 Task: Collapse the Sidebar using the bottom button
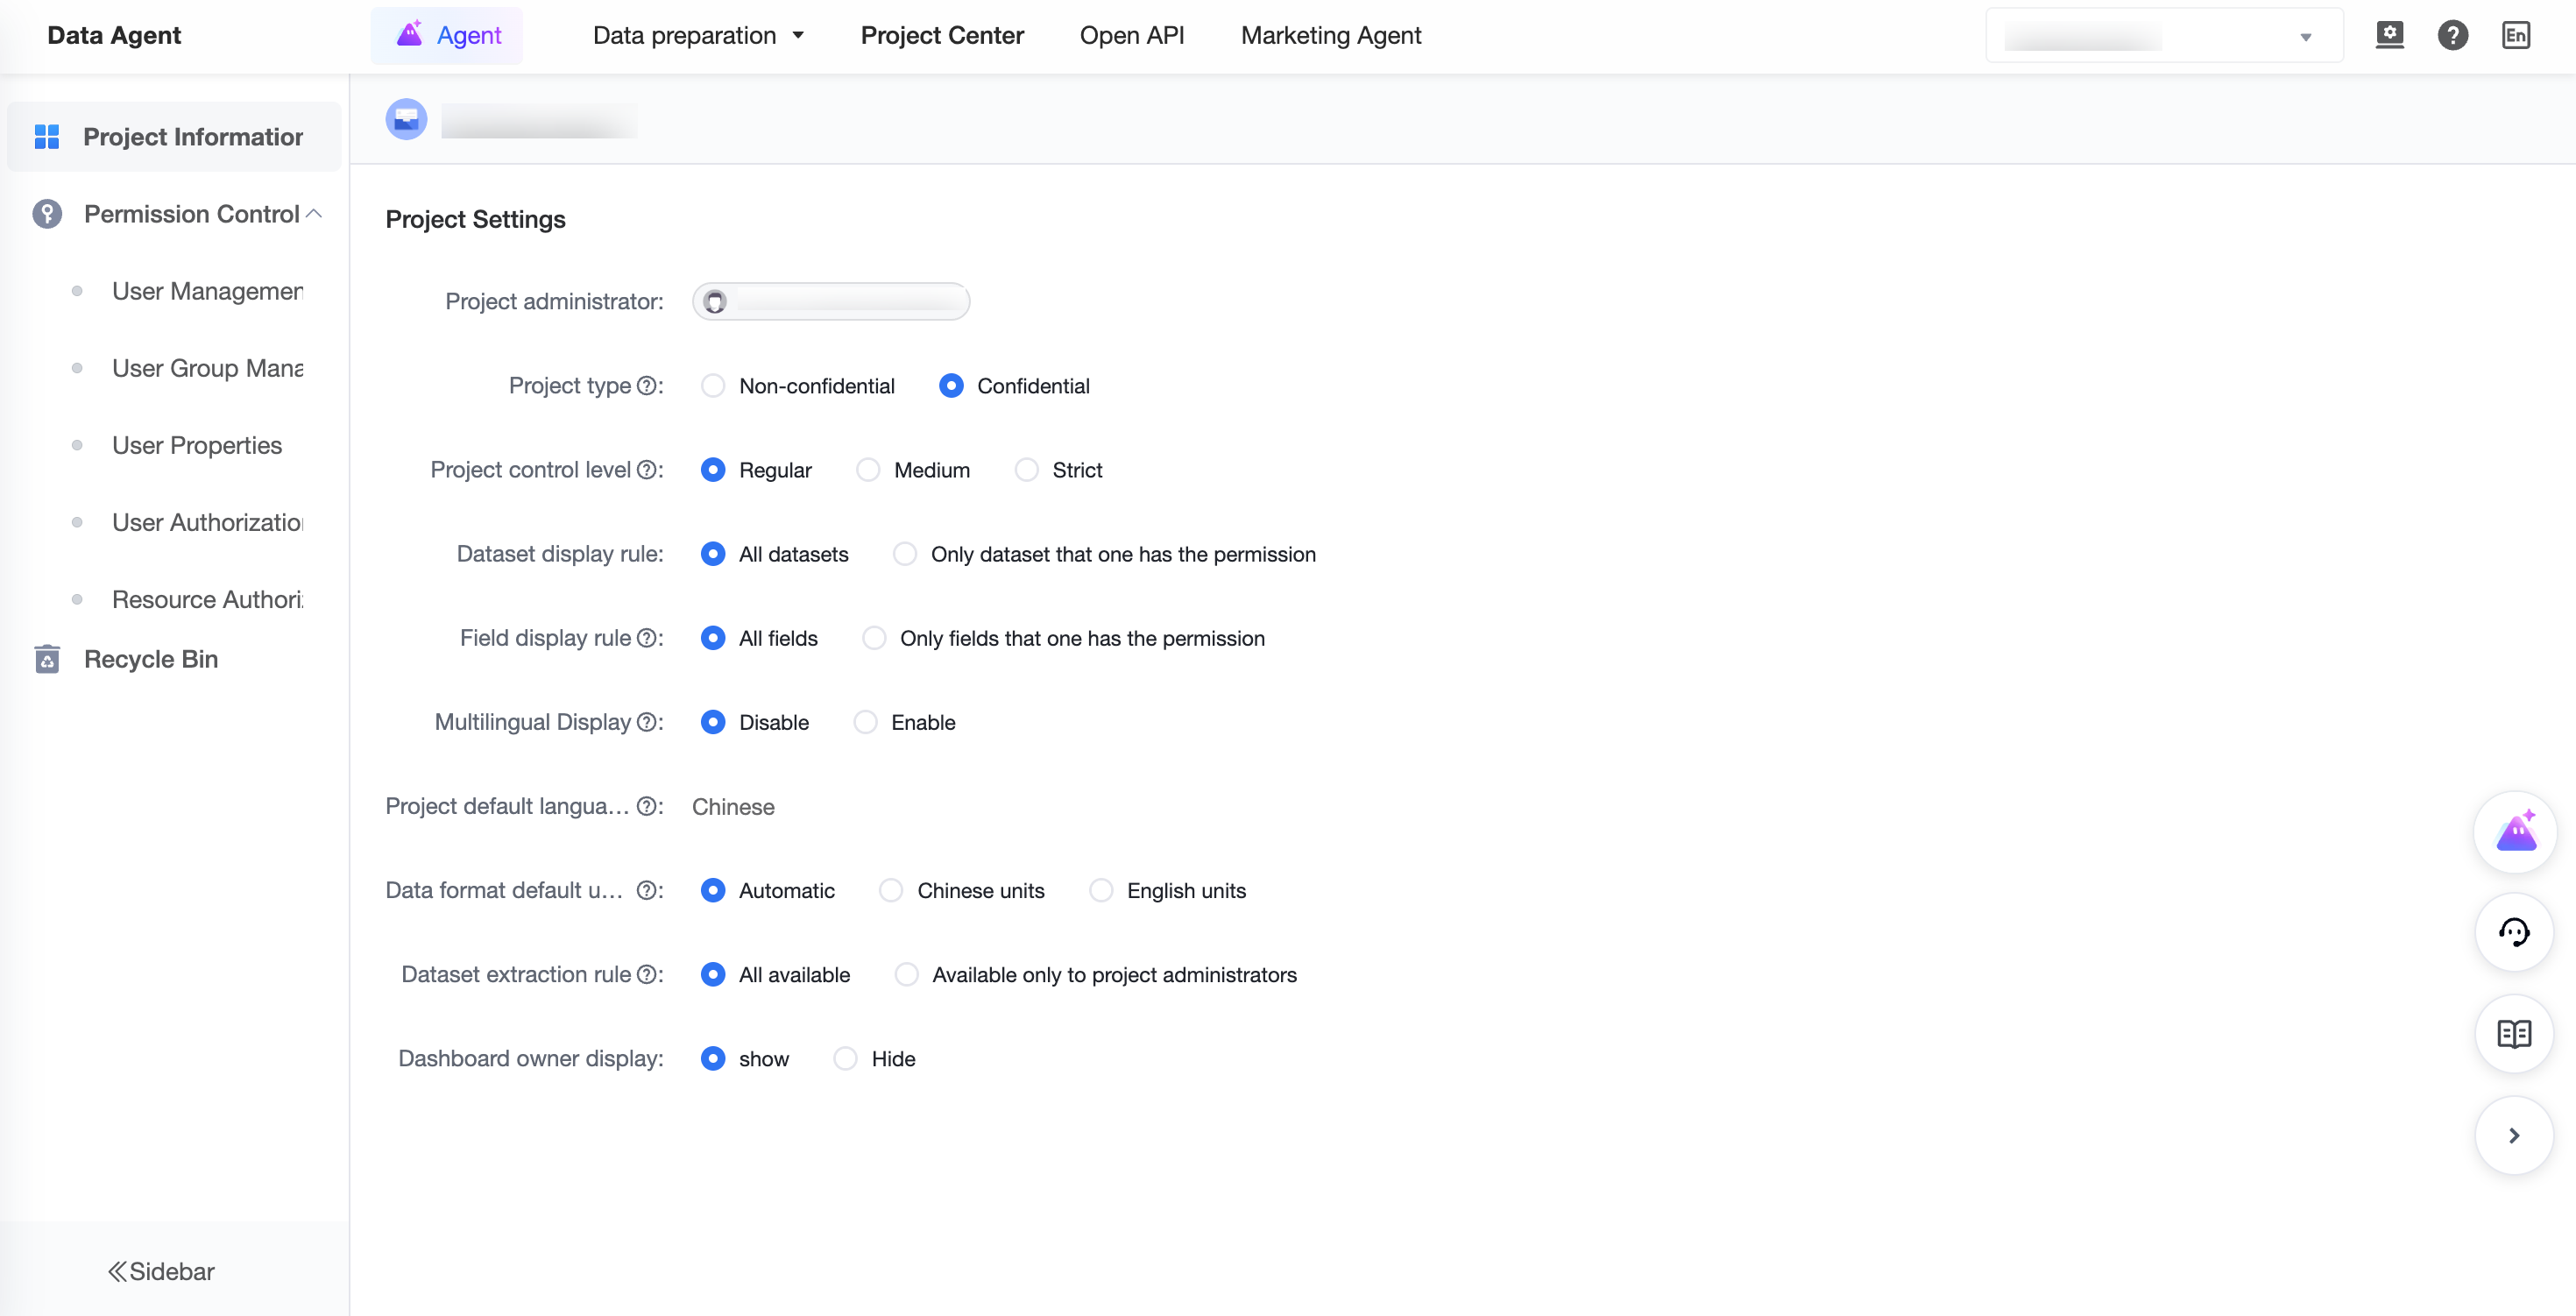coord(161,1271)
